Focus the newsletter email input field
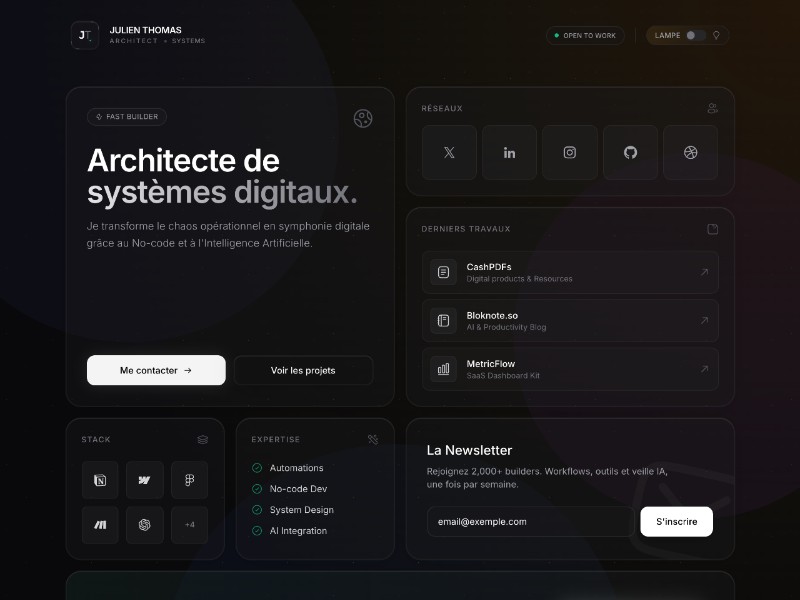The image size is (800, 600). point(530,522)
